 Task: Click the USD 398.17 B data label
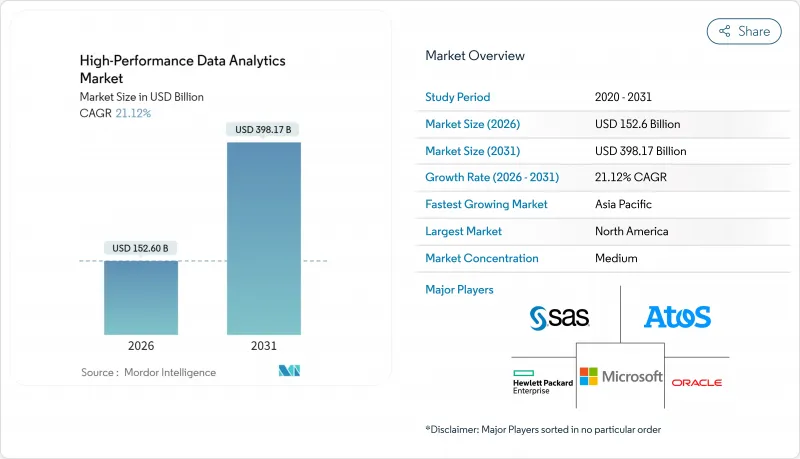(264, 130)
